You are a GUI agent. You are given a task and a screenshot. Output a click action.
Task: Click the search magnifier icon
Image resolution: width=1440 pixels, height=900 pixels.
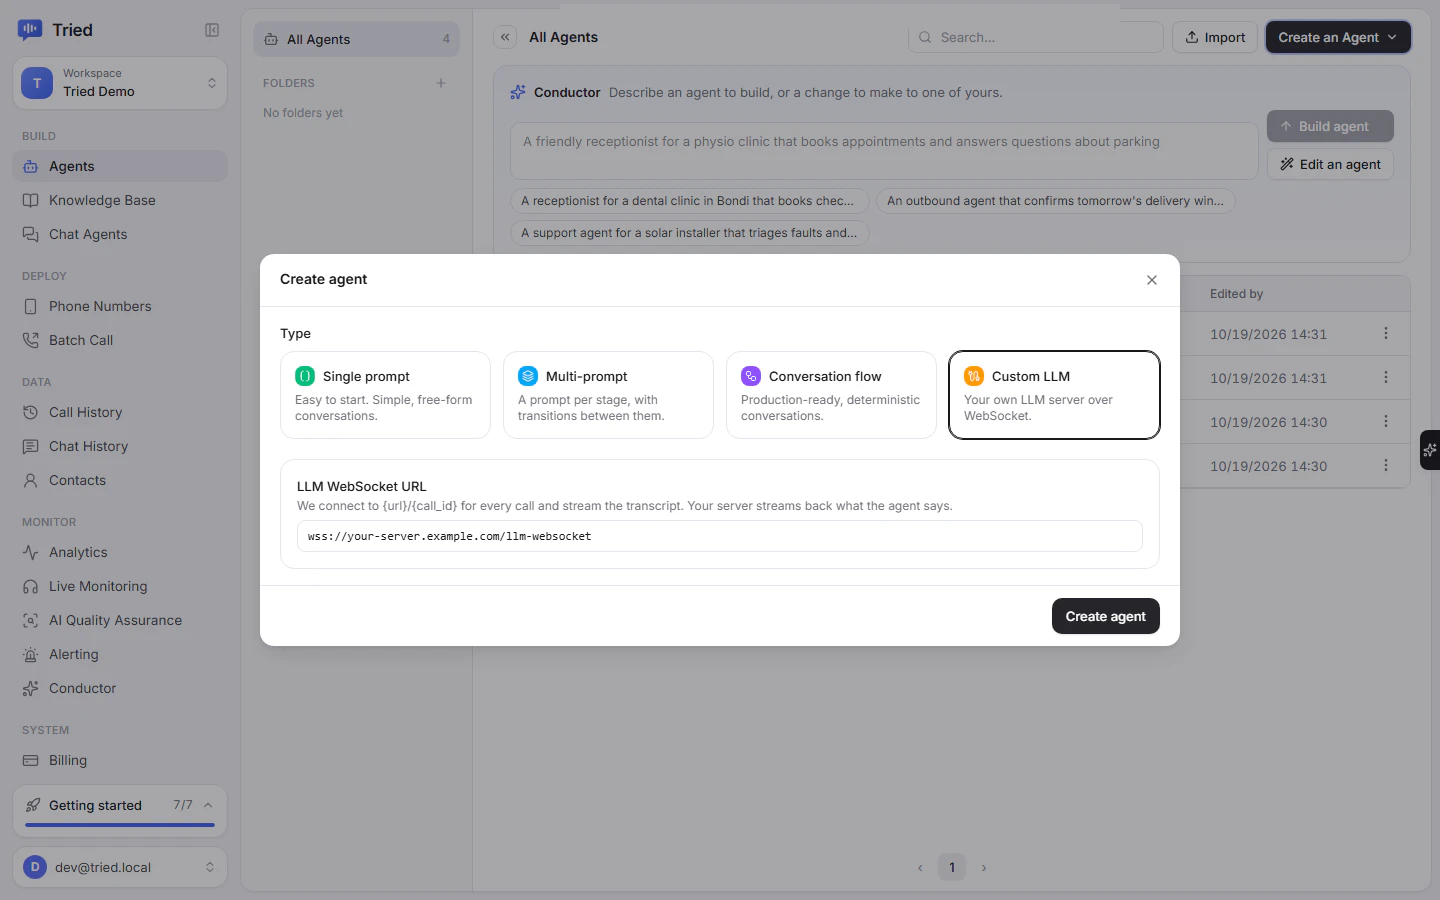pyautogui.click(x=925, y=37)
